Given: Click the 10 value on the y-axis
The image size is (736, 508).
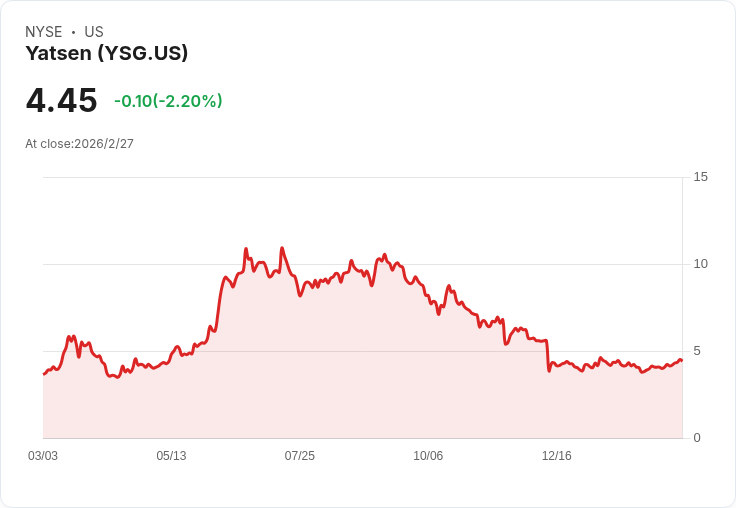Looking at the screenshot, I should coord(700,264).
